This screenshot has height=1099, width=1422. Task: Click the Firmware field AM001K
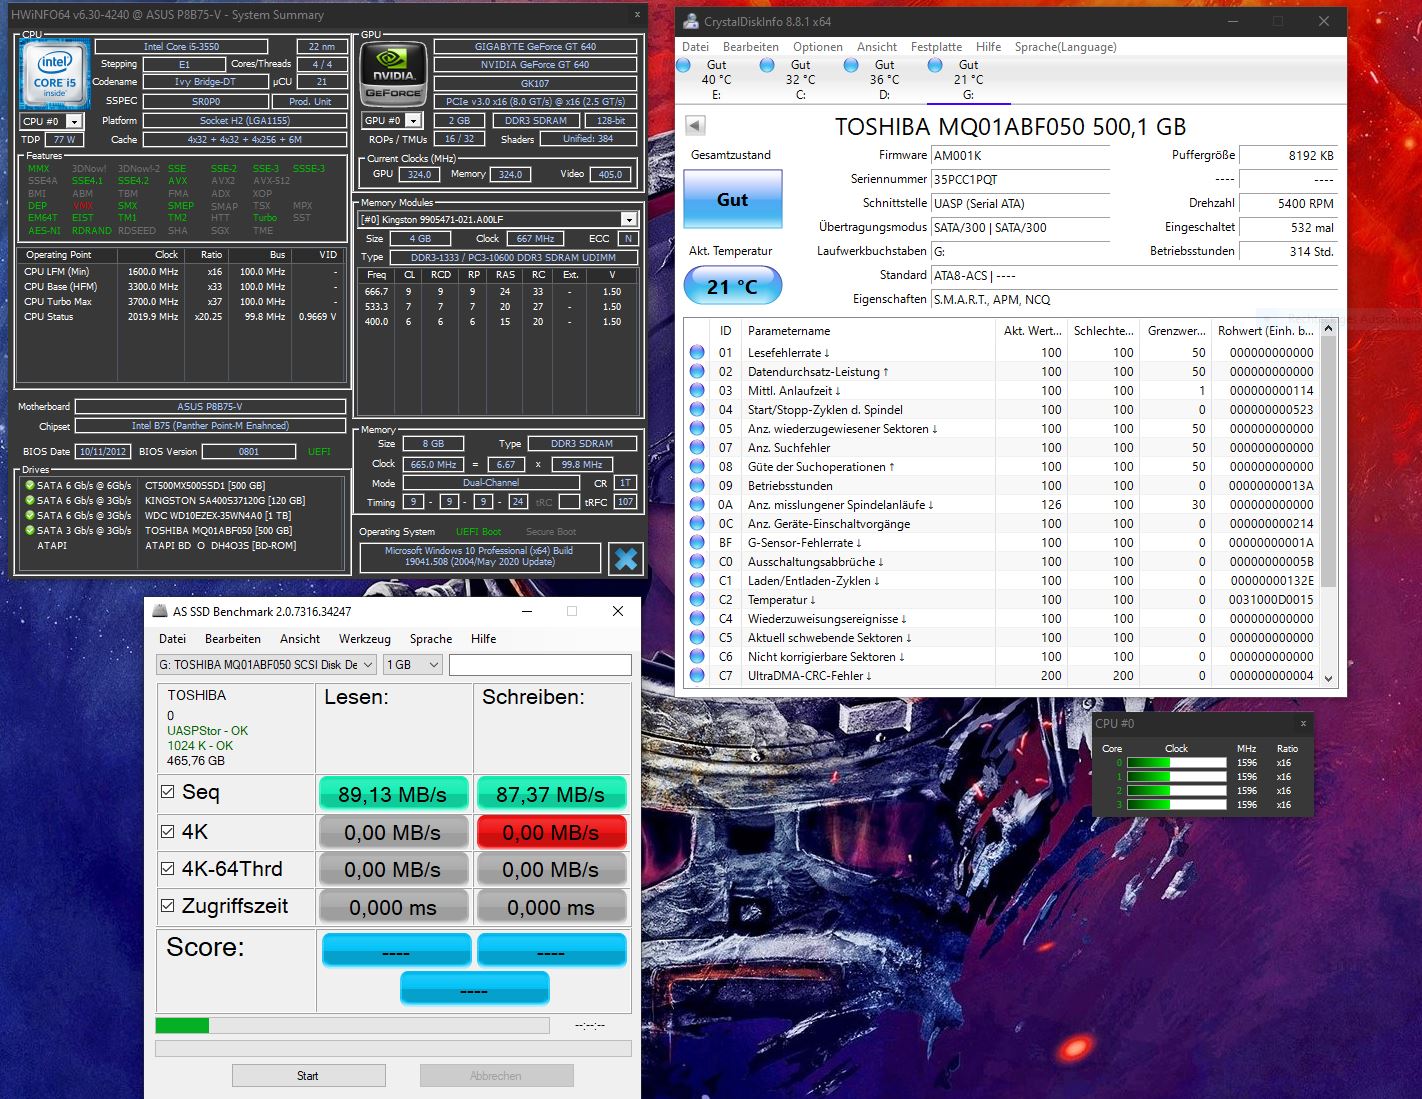tap(1020, 155)
